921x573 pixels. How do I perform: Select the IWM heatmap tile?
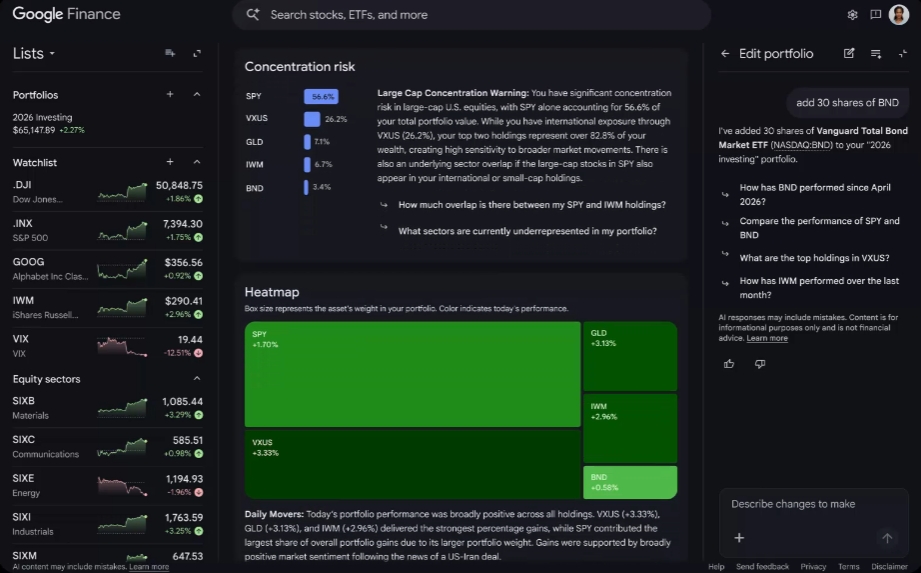pos(630,429)
